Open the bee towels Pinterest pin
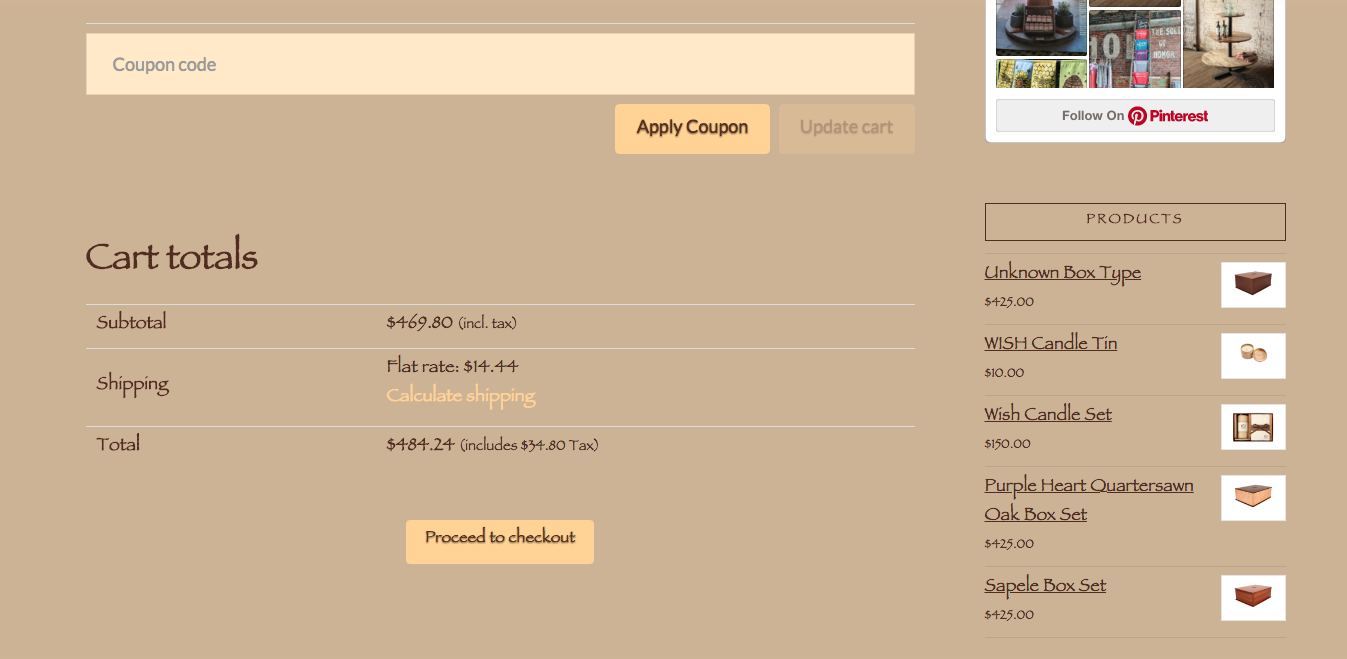 pos(1040,74)
